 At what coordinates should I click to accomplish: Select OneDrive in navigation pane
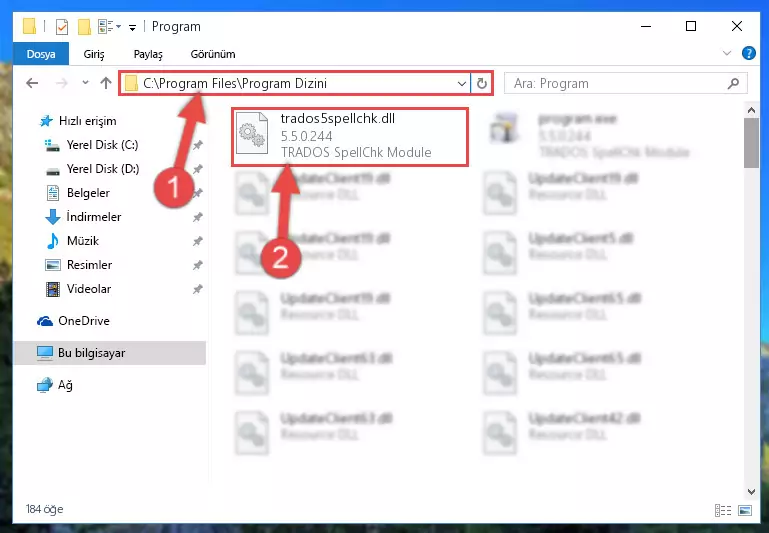[83, 321]
